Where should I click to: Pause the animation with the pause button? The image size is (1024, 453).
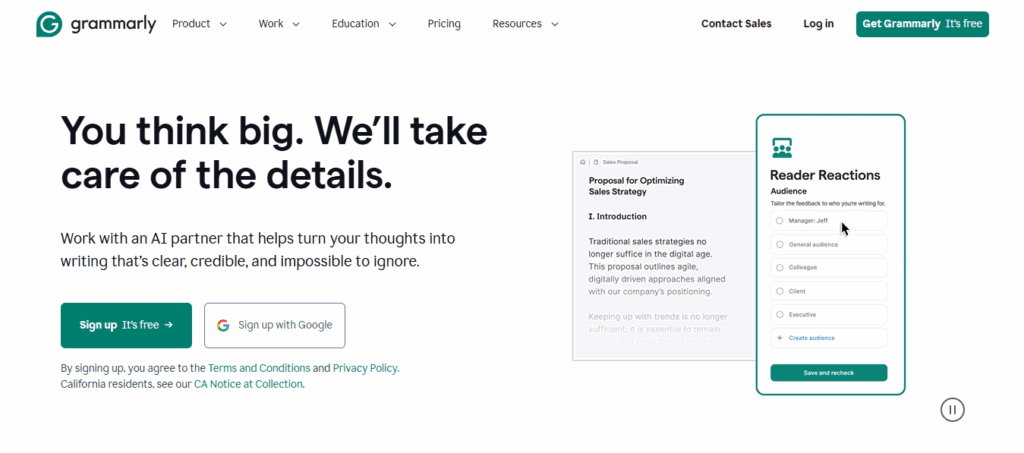coord(952,409)
